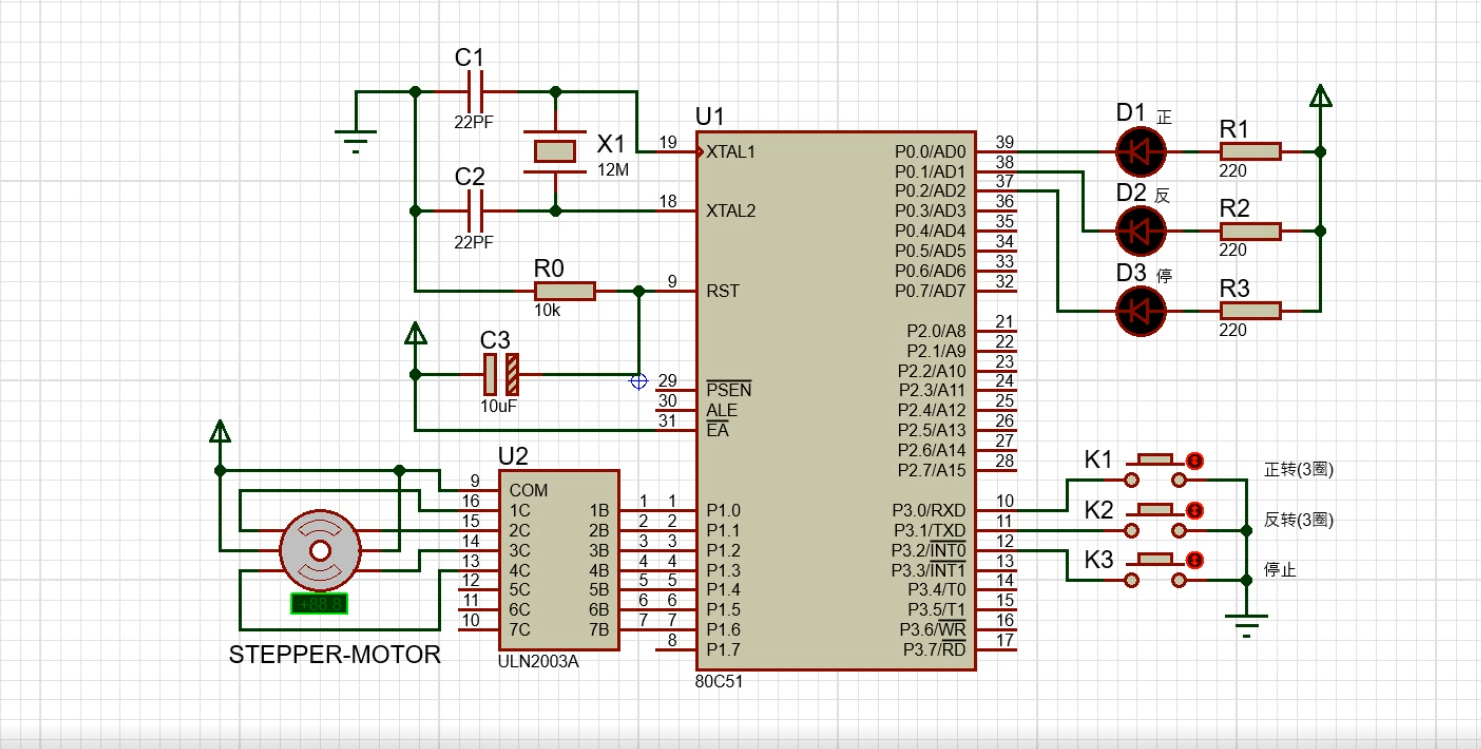Click the EA pin label on U1
Screen dimensions: 1481x749
point(717,430)
